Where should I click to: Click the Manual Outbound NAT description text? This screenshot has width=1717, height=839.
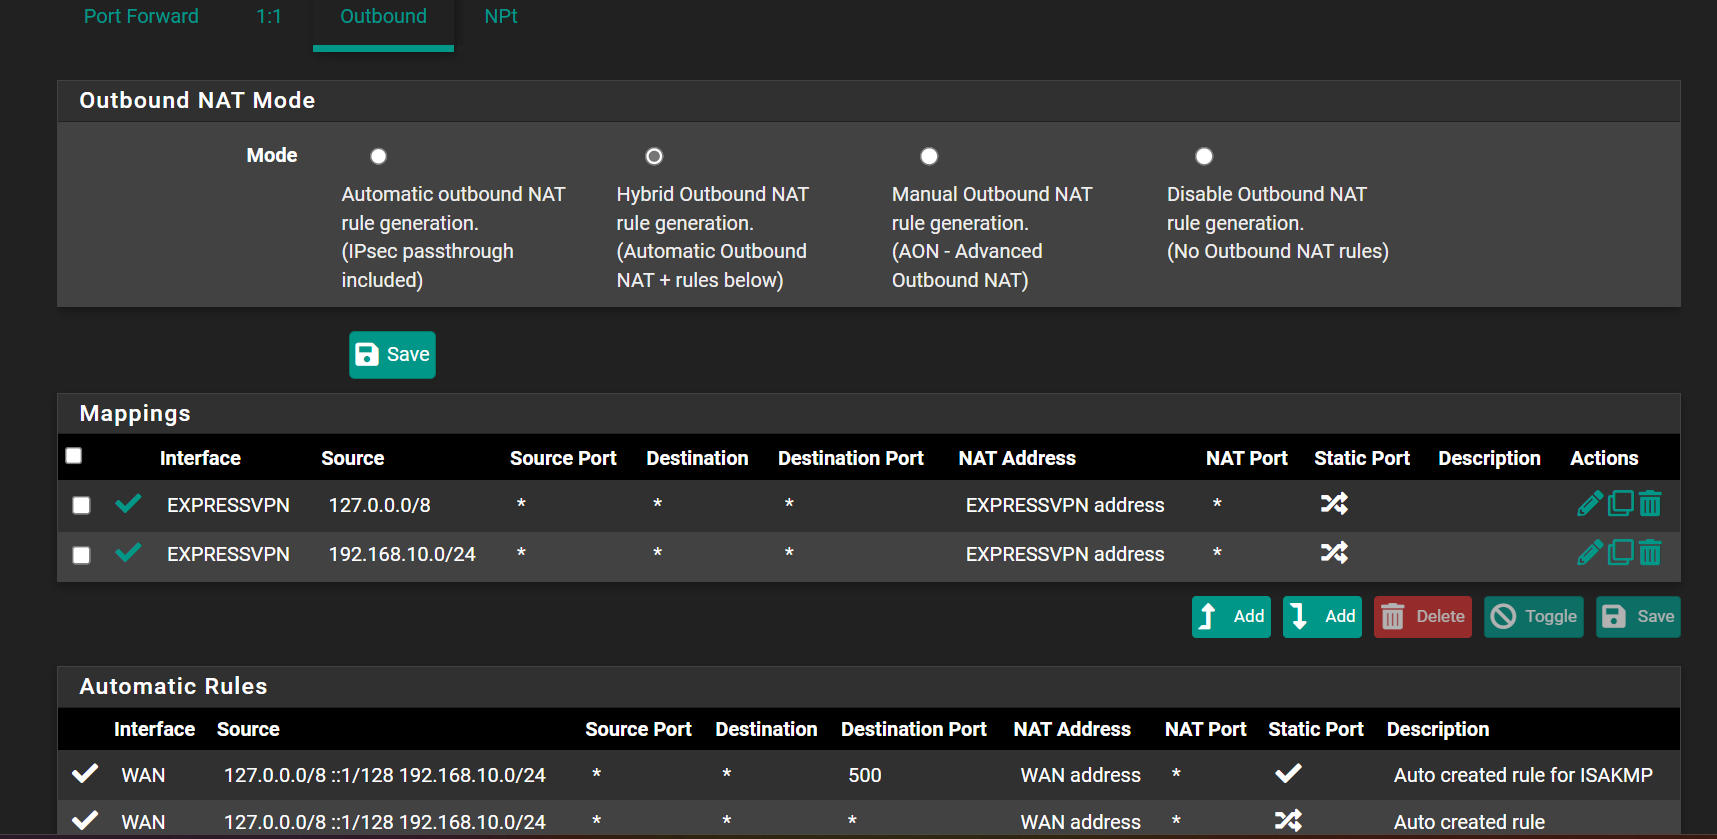click(992, 237)
